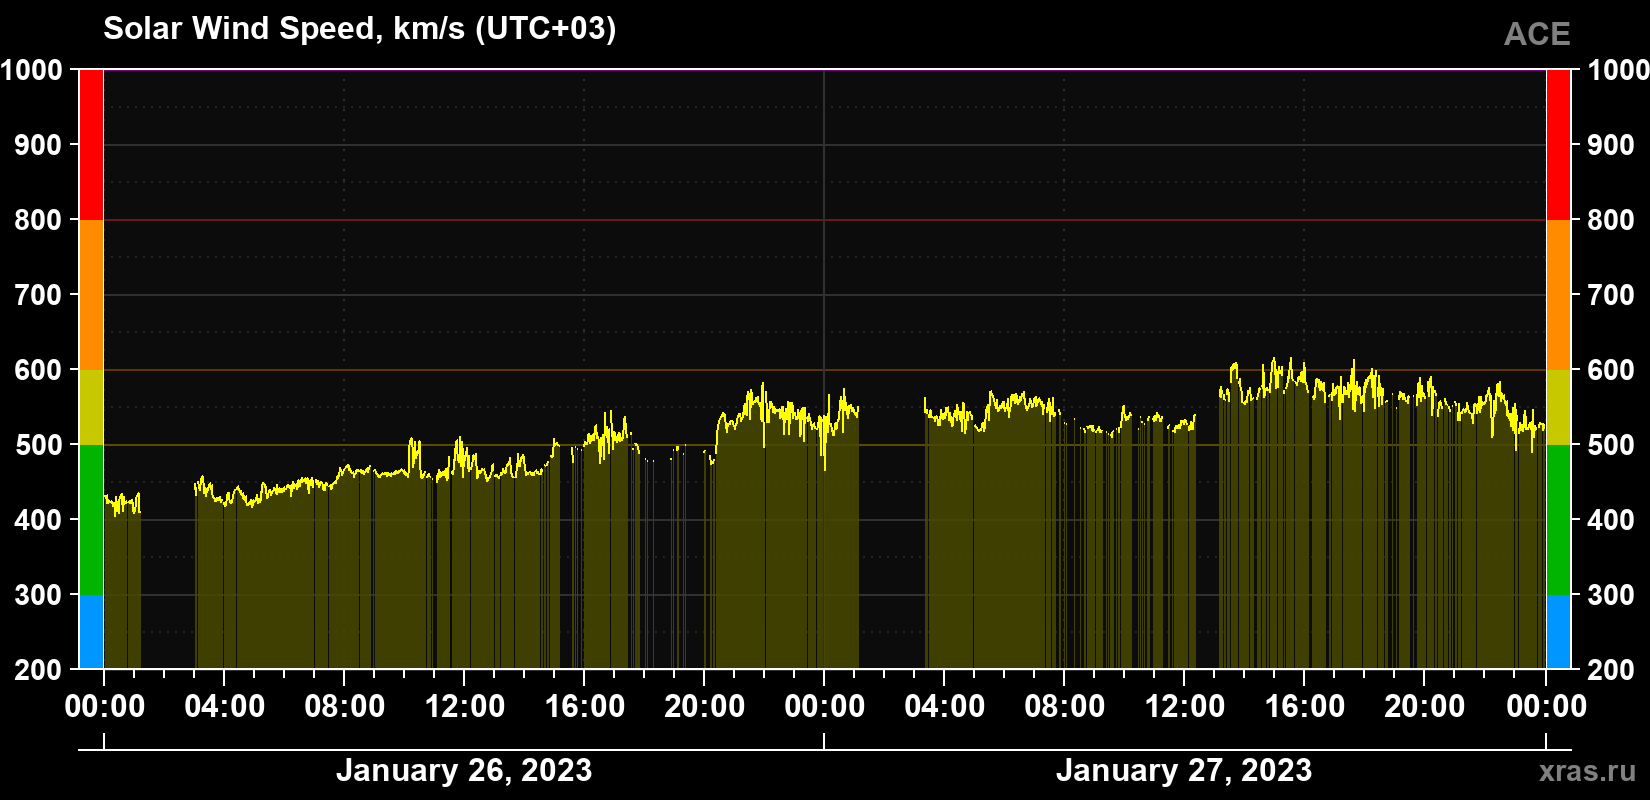The image size is (1650, 800).
Task: Click the orange segment of the right color scale
Action: [x=1558, y=295]
